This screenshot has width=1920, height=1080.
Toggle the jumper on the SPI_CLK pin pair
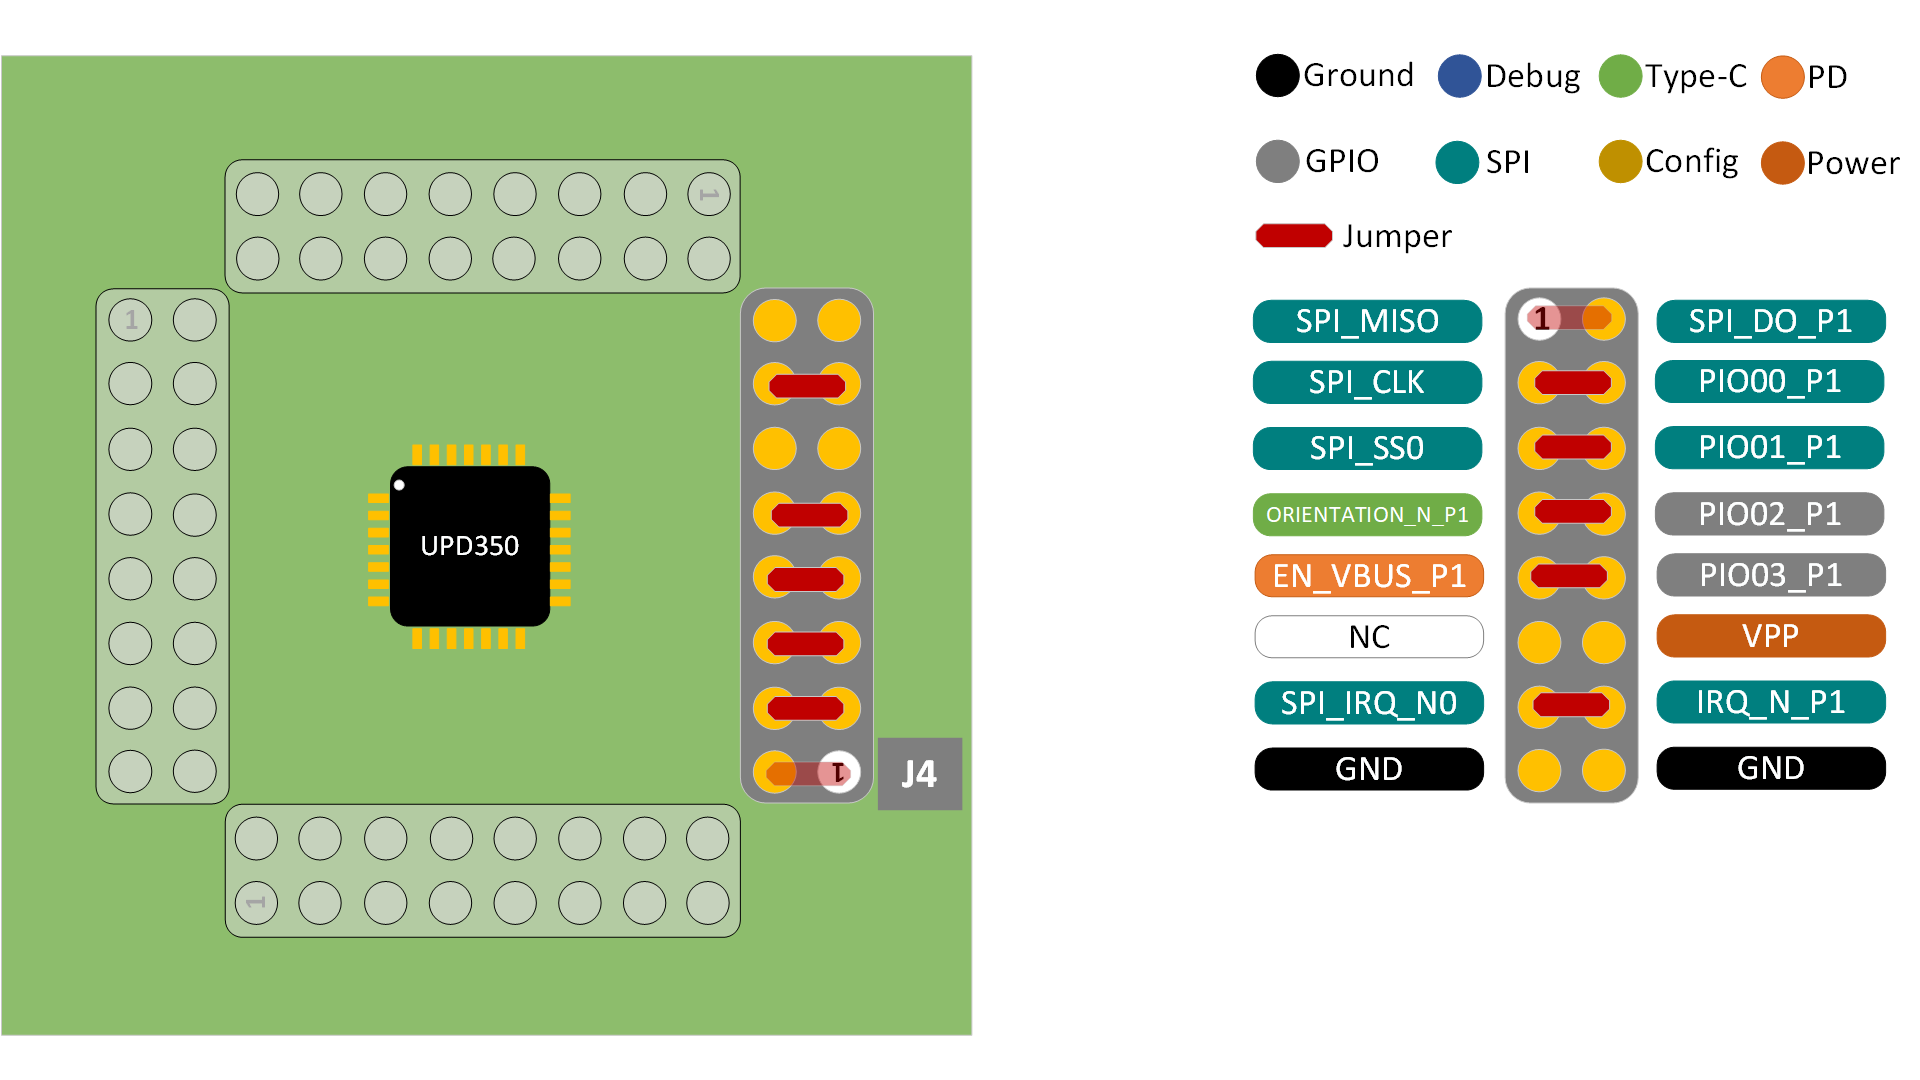[x=1570, y=382]
